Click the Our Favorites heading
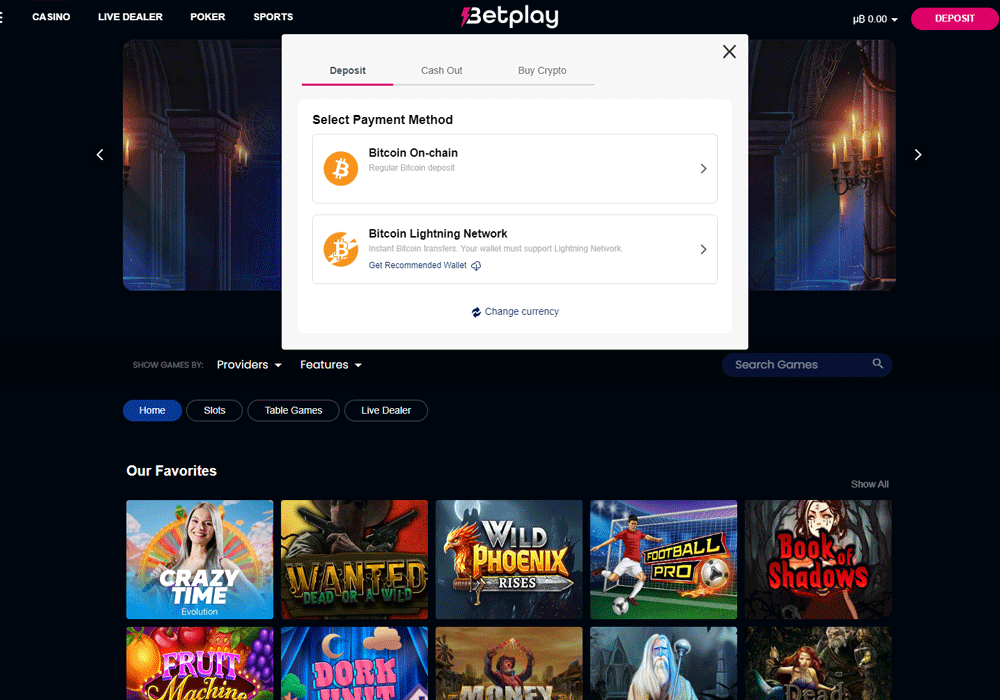 coord(172,471)
